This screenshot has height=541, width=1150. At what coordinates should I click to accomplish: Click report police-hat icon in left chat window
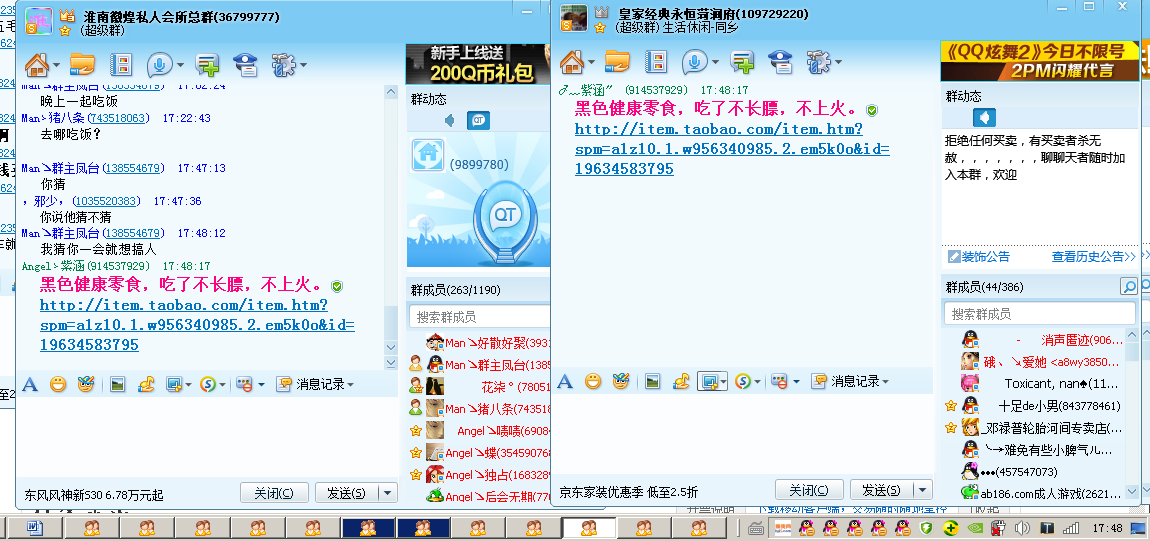pyautogui.click(x=245, y=65)
